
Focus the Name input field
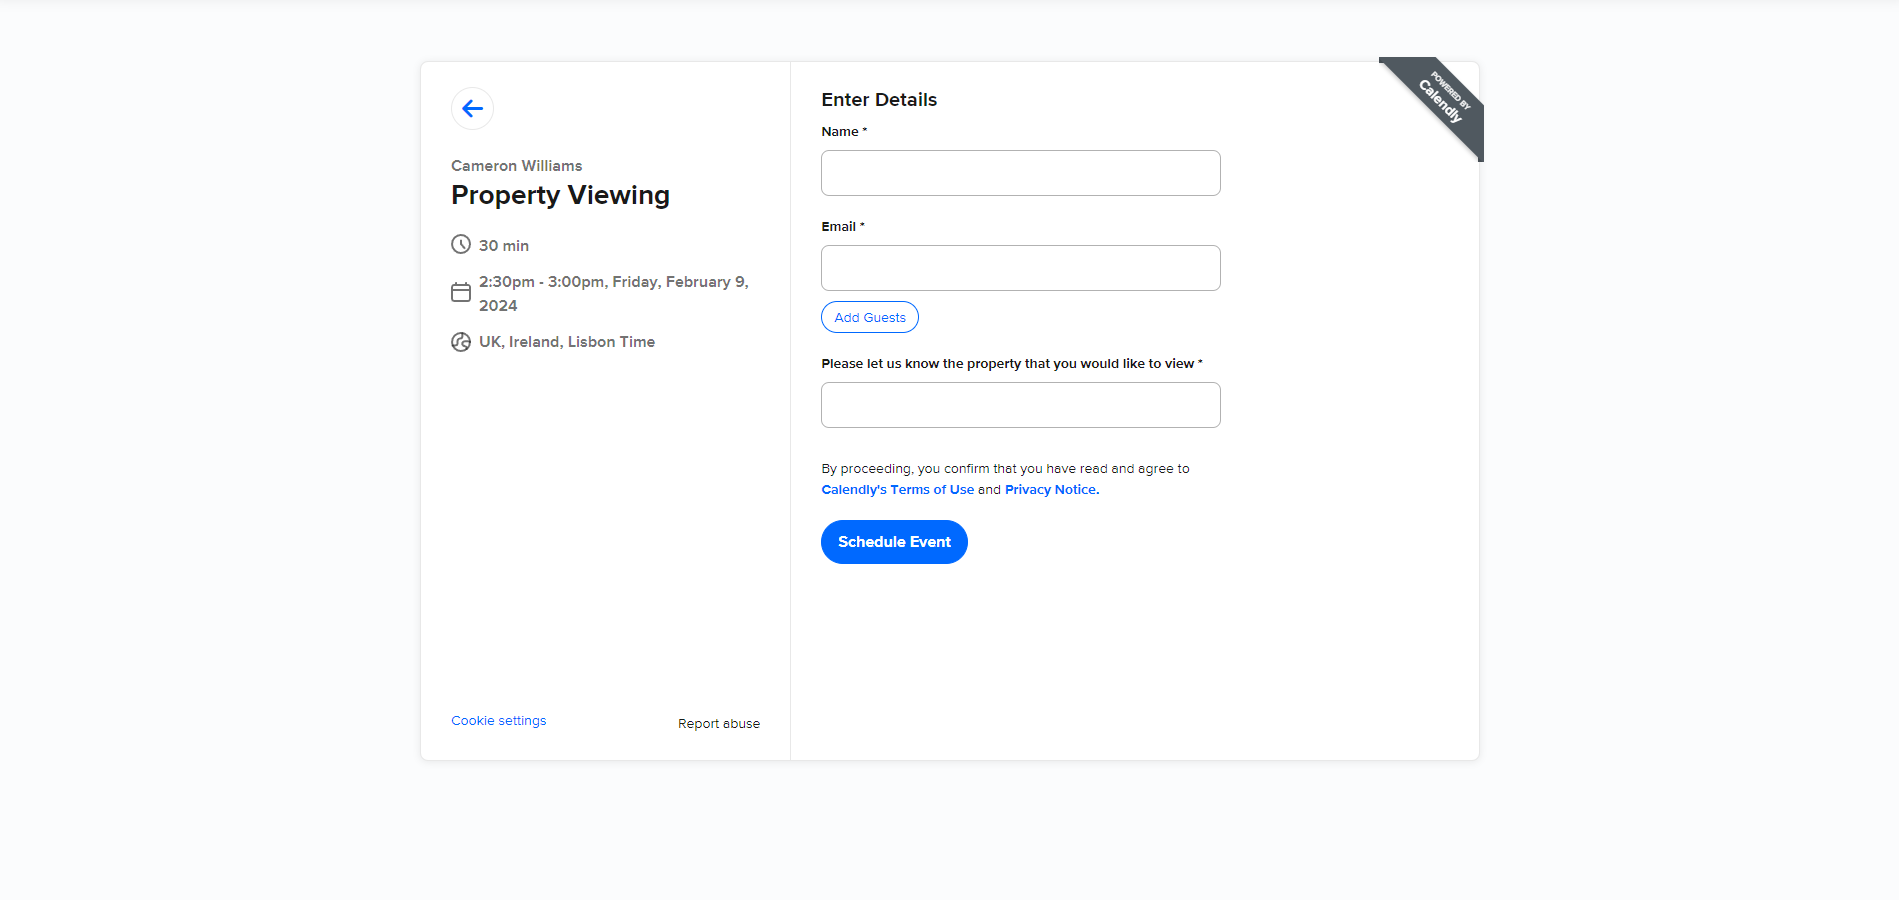(x=1020, y=173)
